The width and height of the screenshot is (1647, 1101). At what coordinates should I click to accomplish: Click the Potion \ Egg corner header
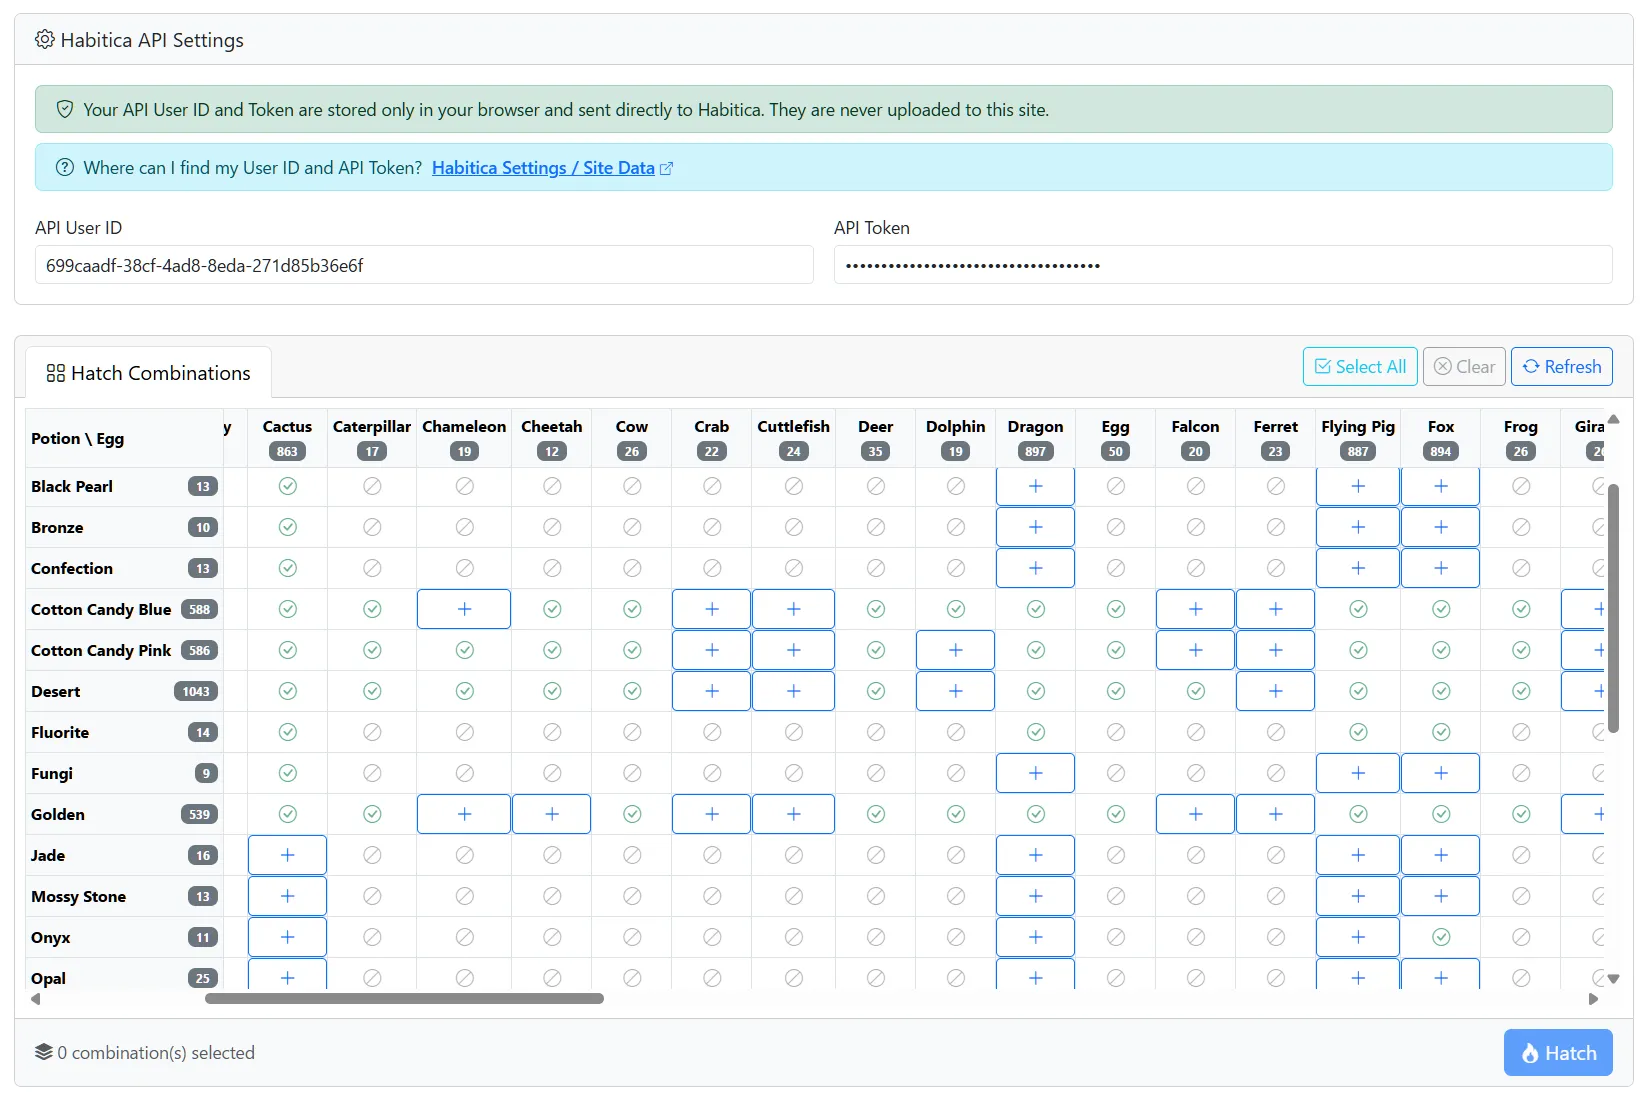[124, 438]
